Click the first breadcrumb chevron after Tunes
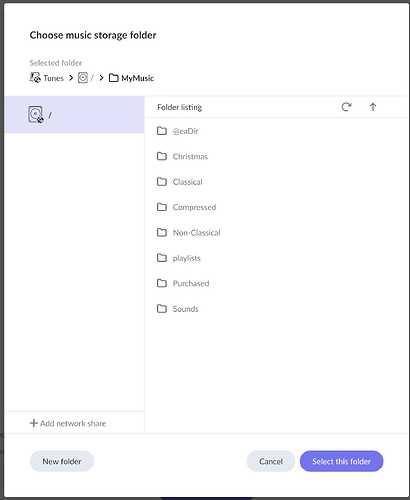Image resolution: width=410 pixels, height=500 pixels. tap(71, 78)
